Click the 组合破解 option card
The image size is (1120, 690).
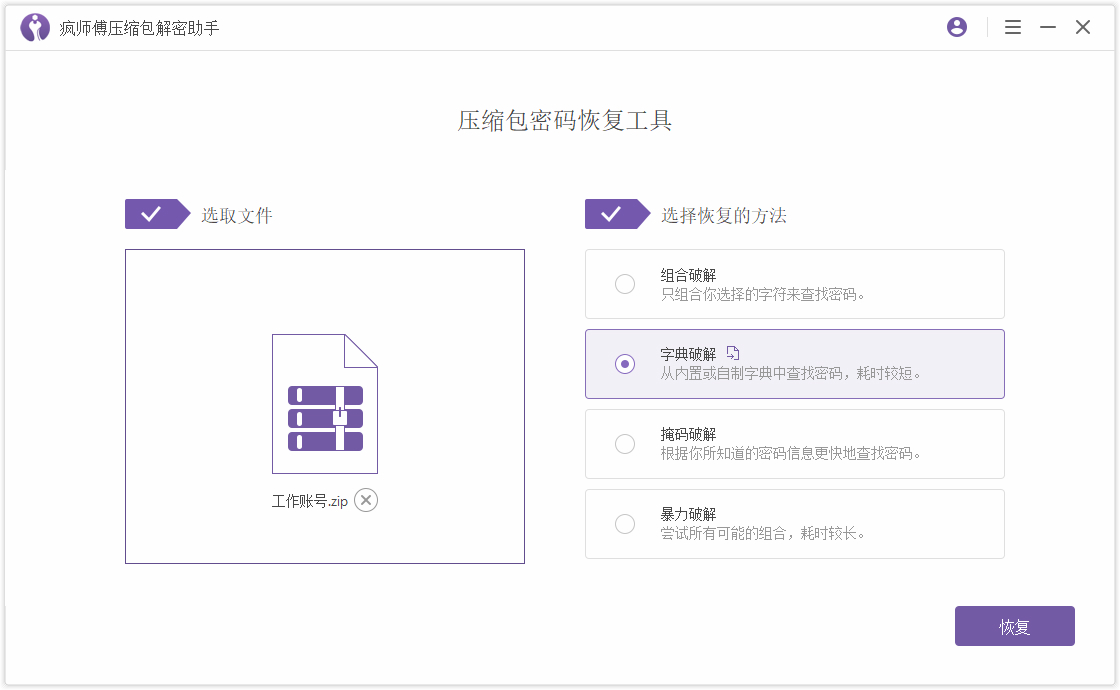794,284
